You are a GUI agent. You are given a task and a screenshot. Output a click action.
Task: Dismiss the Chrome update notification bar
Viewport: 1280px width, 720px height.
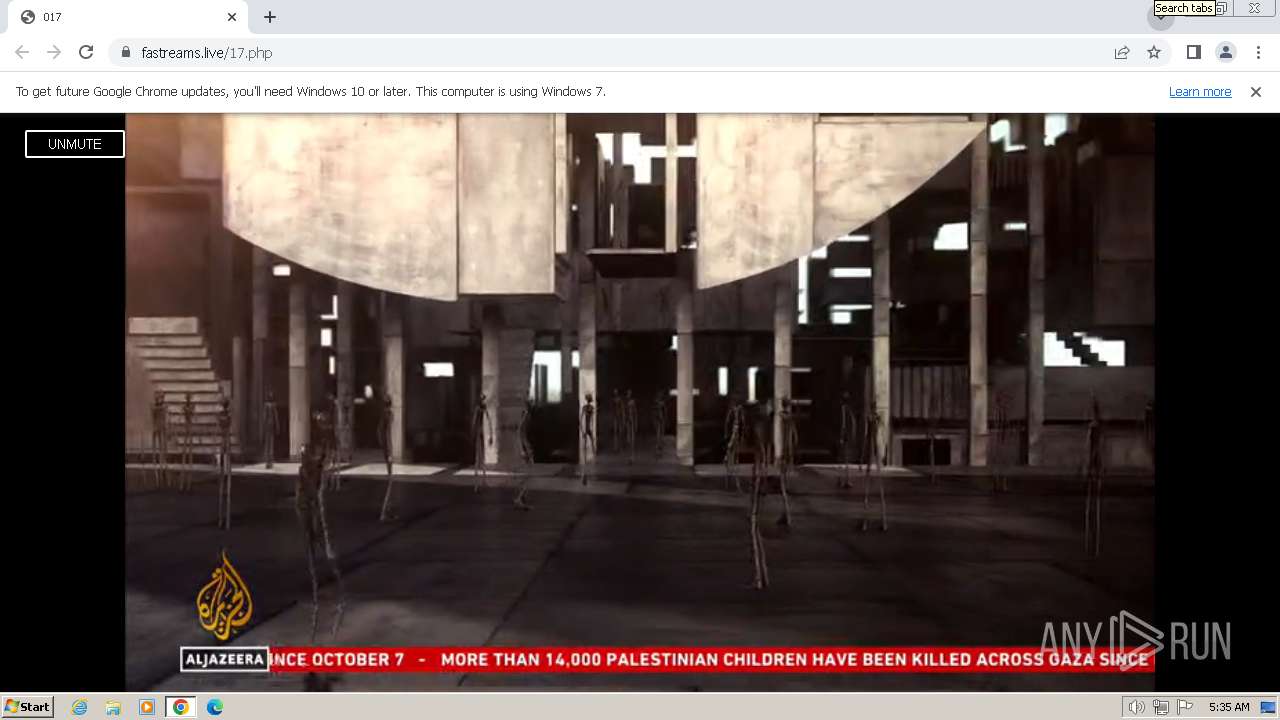pyautogui.click(x=1256, y=91)
